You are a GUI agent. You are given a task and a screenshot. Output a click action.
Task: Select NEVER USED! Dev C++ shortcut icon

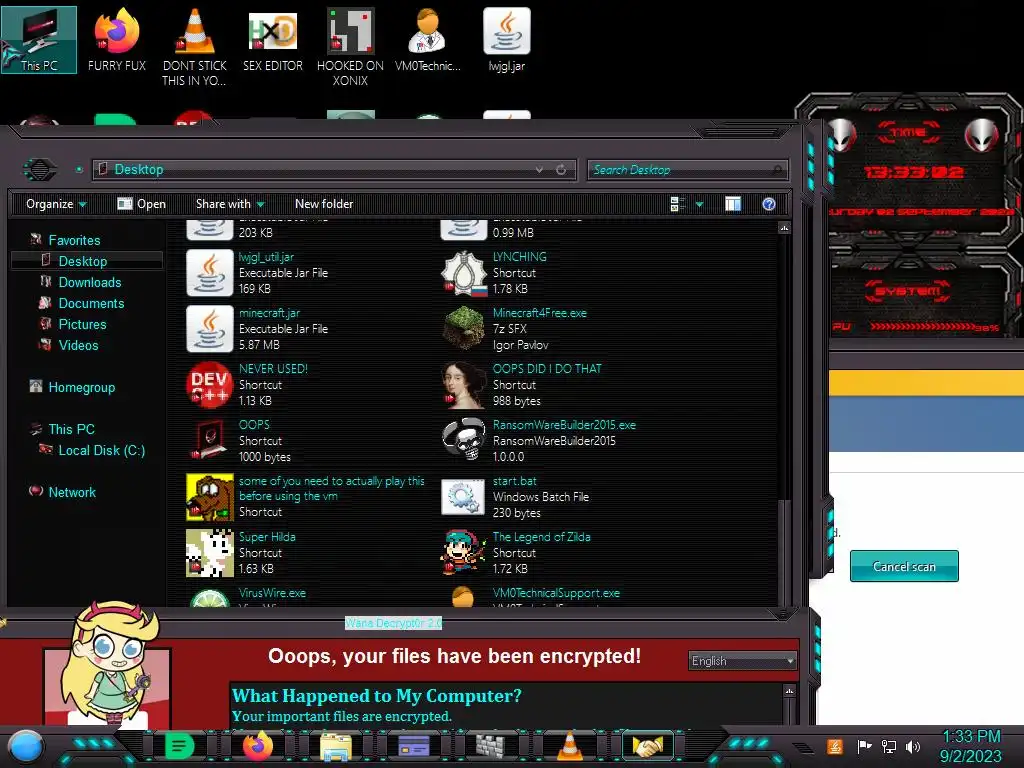click(210, 385)
